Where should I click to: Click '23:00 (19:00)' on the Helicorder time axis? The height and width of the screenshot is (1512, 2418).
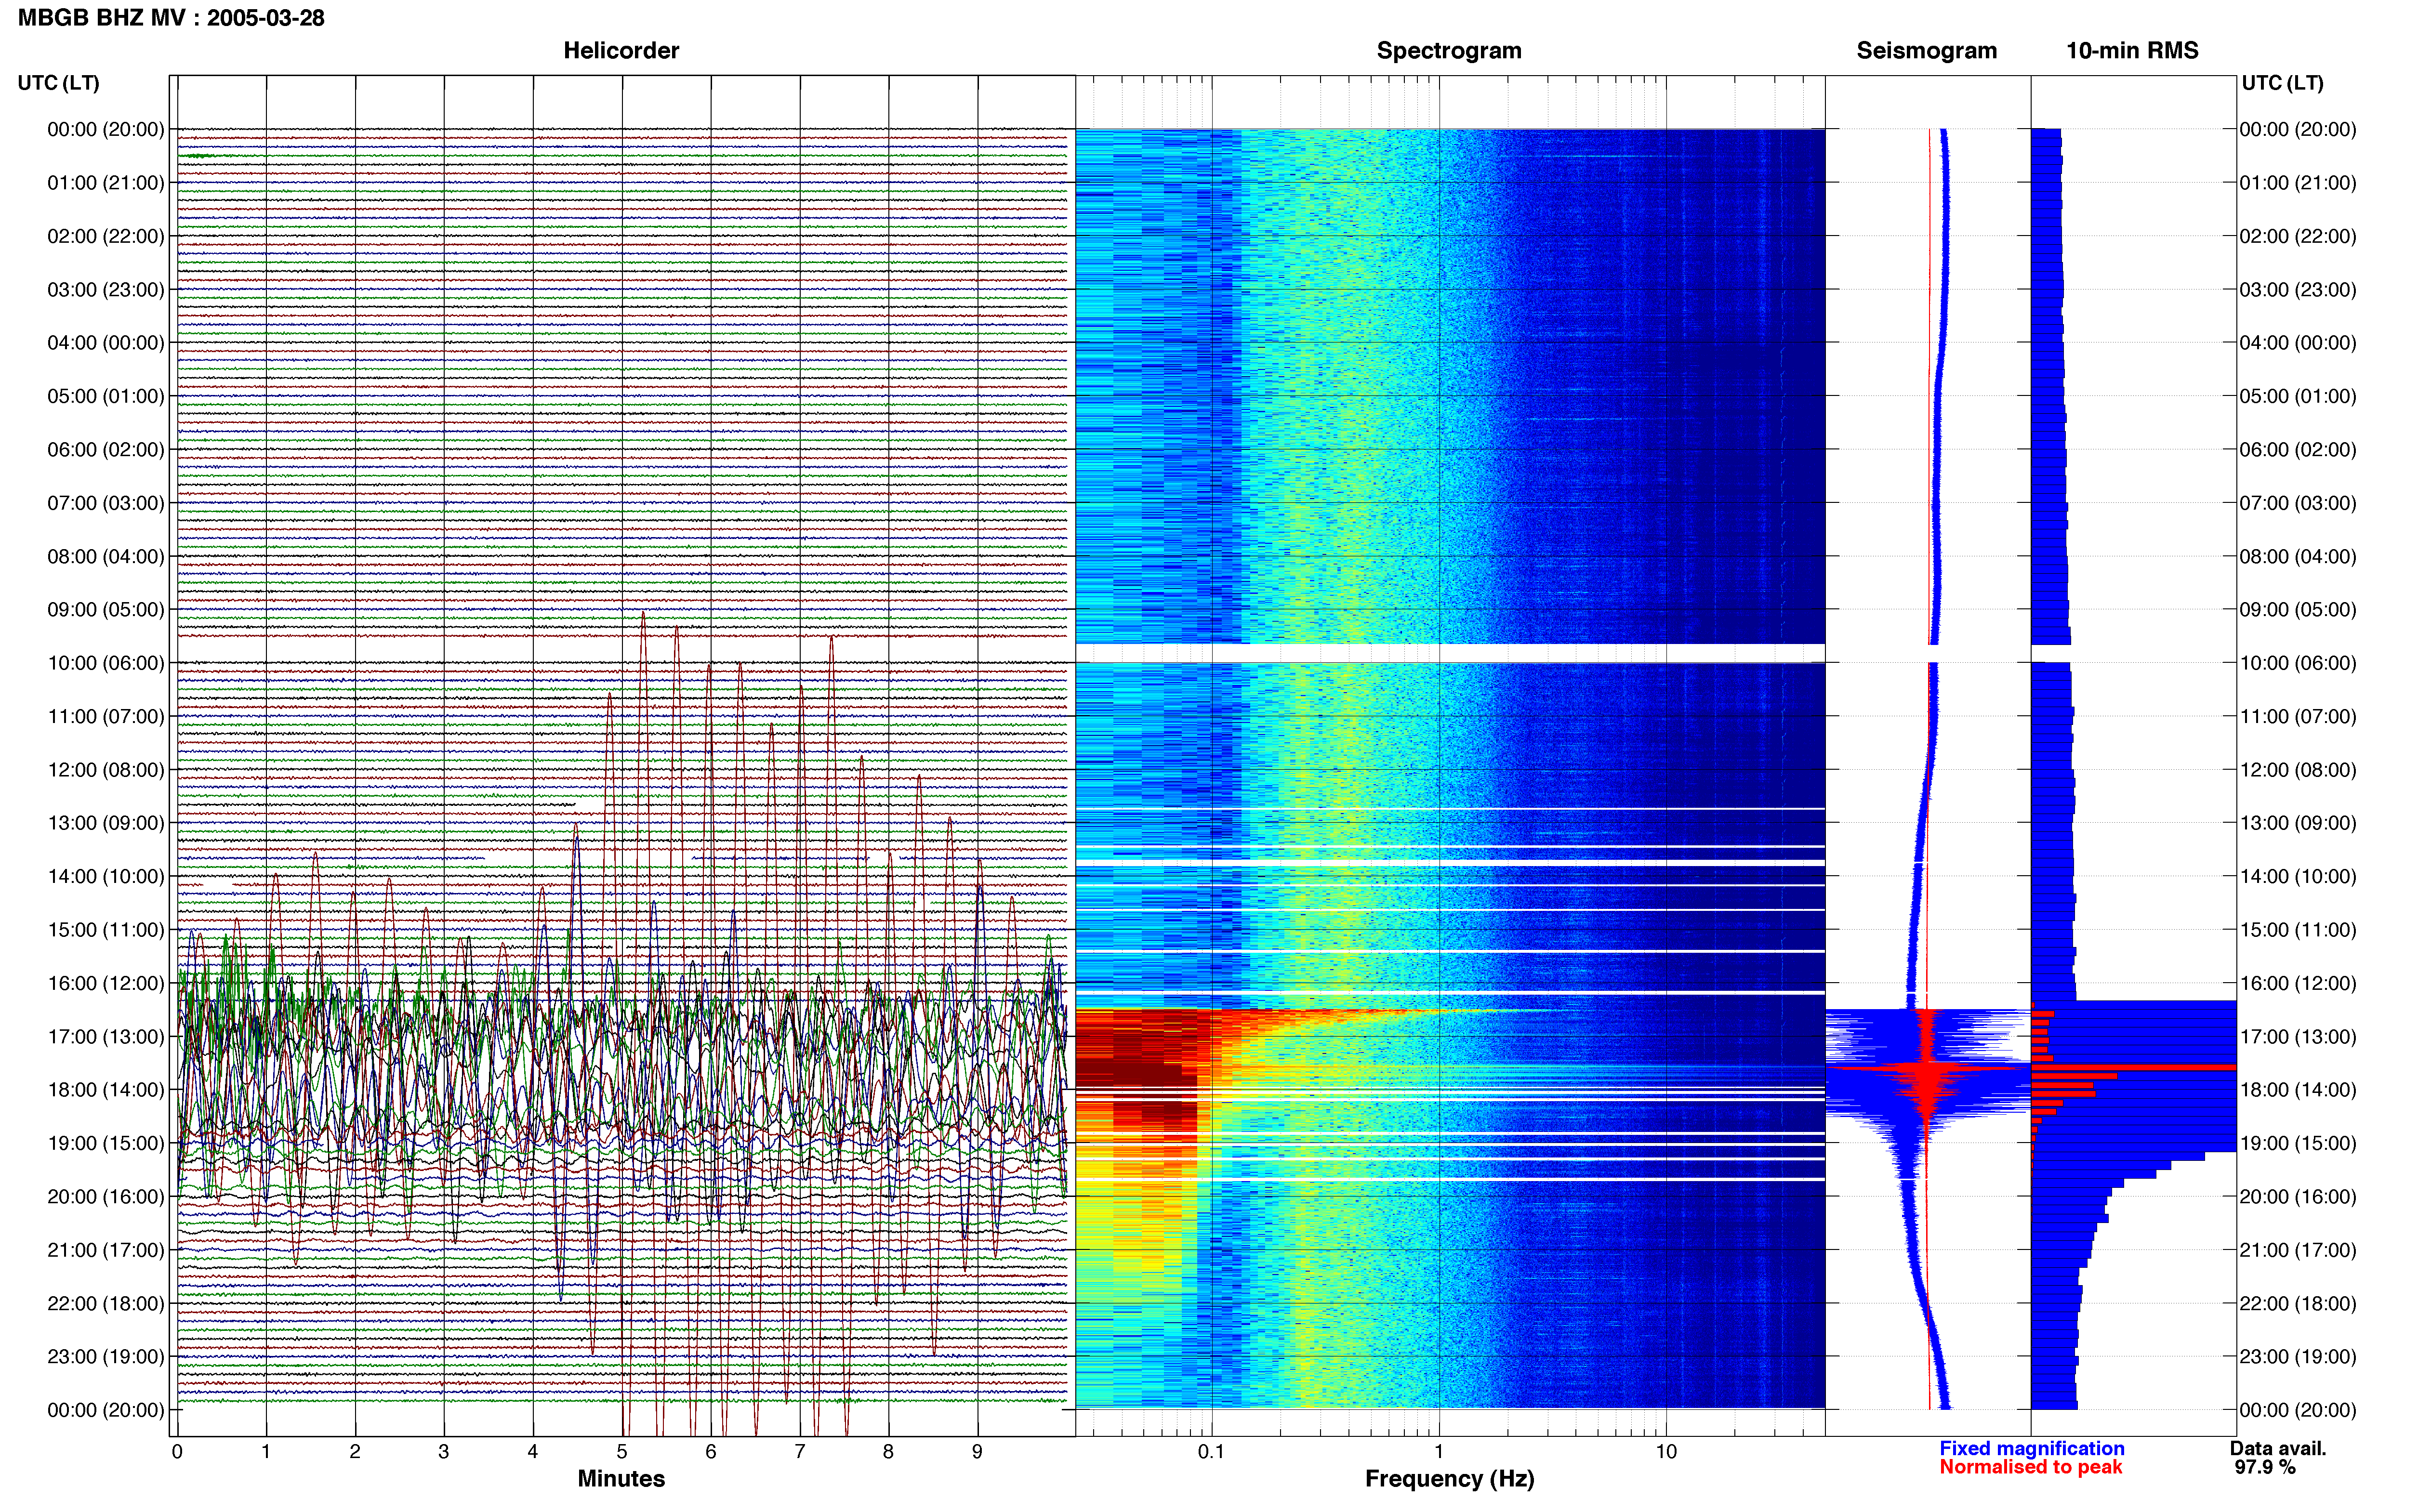click(x=106, y=1357)
